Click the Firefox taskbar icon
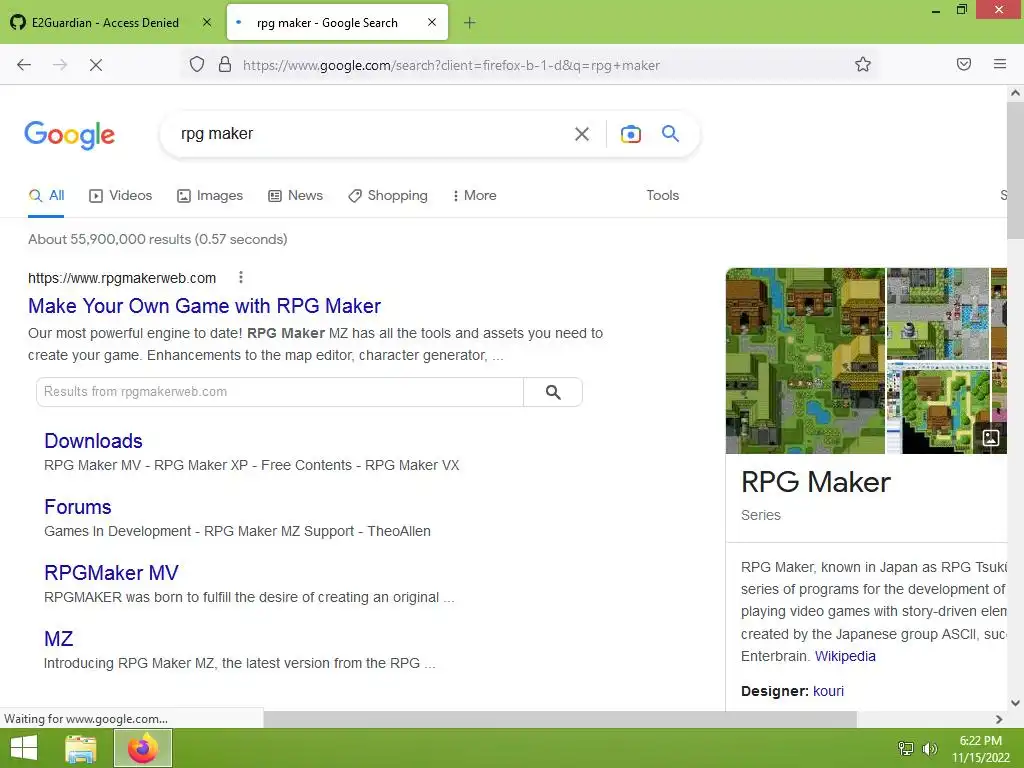This screenshot has width=1024, height=768. [143, 748]
